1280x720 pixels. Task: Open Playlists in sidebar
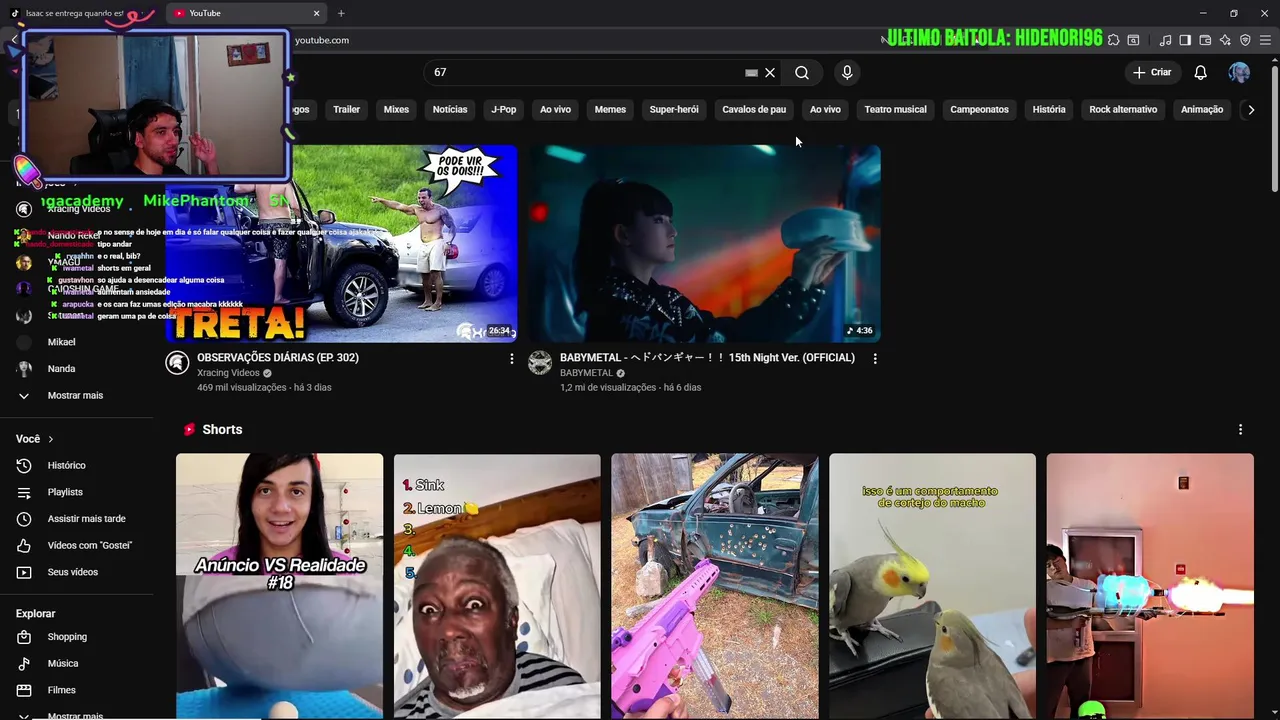(65, 492)
